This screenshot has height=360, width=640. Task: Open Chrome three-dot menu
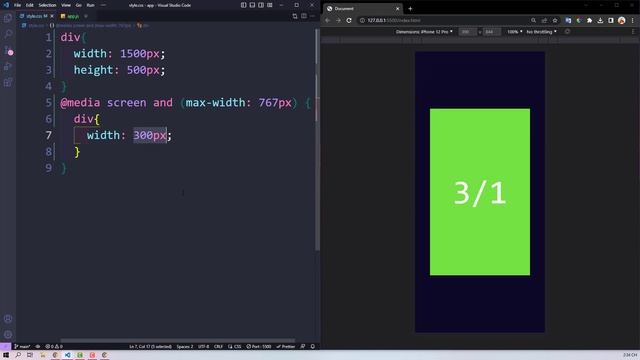[x=633, y=20]
